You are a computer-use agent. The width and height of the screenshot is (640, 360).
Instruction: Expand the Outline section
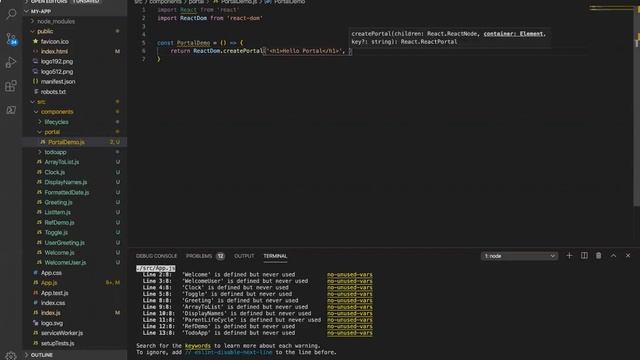tap(42, 355)
